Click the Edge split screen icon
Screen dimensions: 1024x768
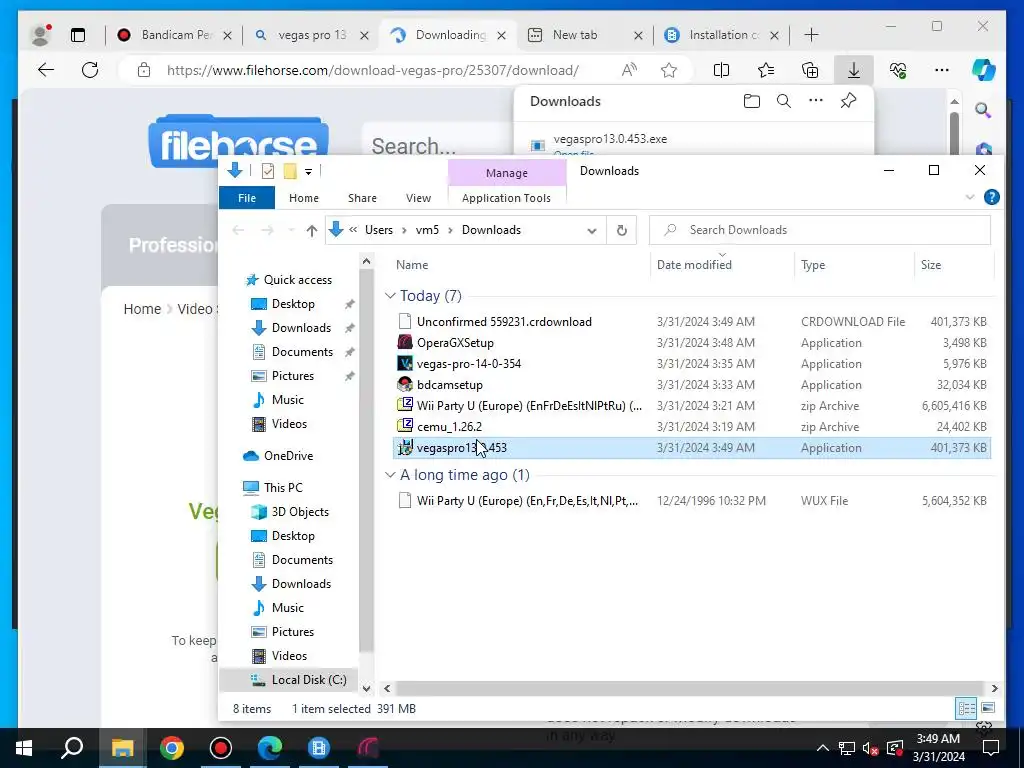pyautogui.click(x=721, y=70)
